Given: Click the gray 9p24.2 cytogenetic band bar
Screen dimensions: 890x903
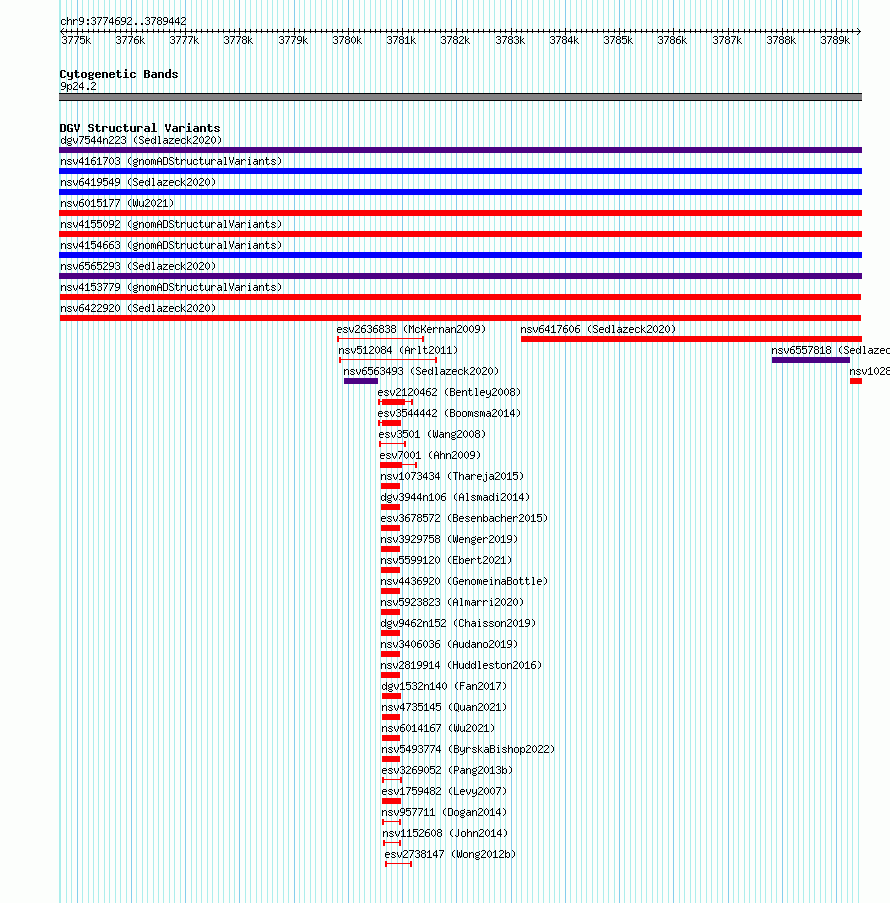Looking at the screenshot, I should pos(460,97).
